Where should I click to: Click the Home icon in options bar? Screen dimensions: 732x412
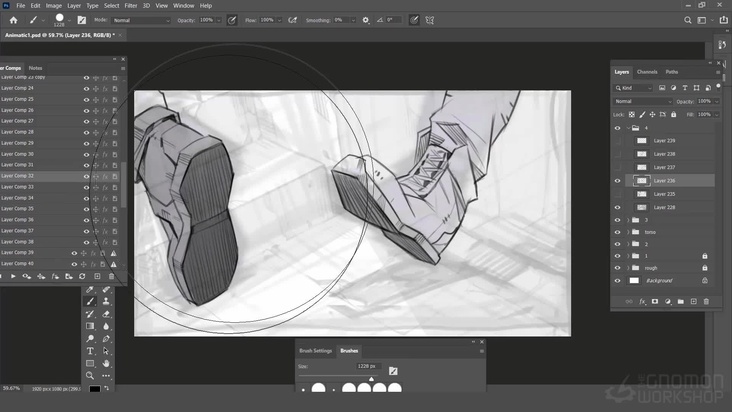tap(13, 20)
